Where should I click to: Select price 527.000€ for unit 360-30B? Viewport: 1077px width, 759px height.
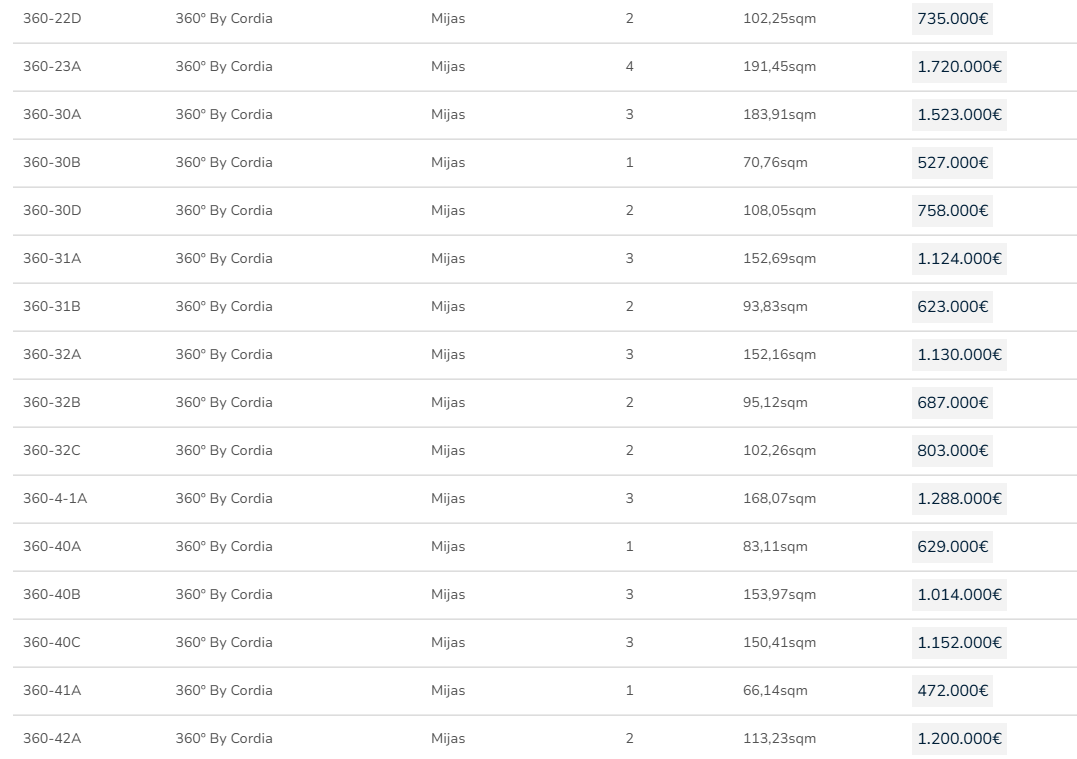(952, 163)
